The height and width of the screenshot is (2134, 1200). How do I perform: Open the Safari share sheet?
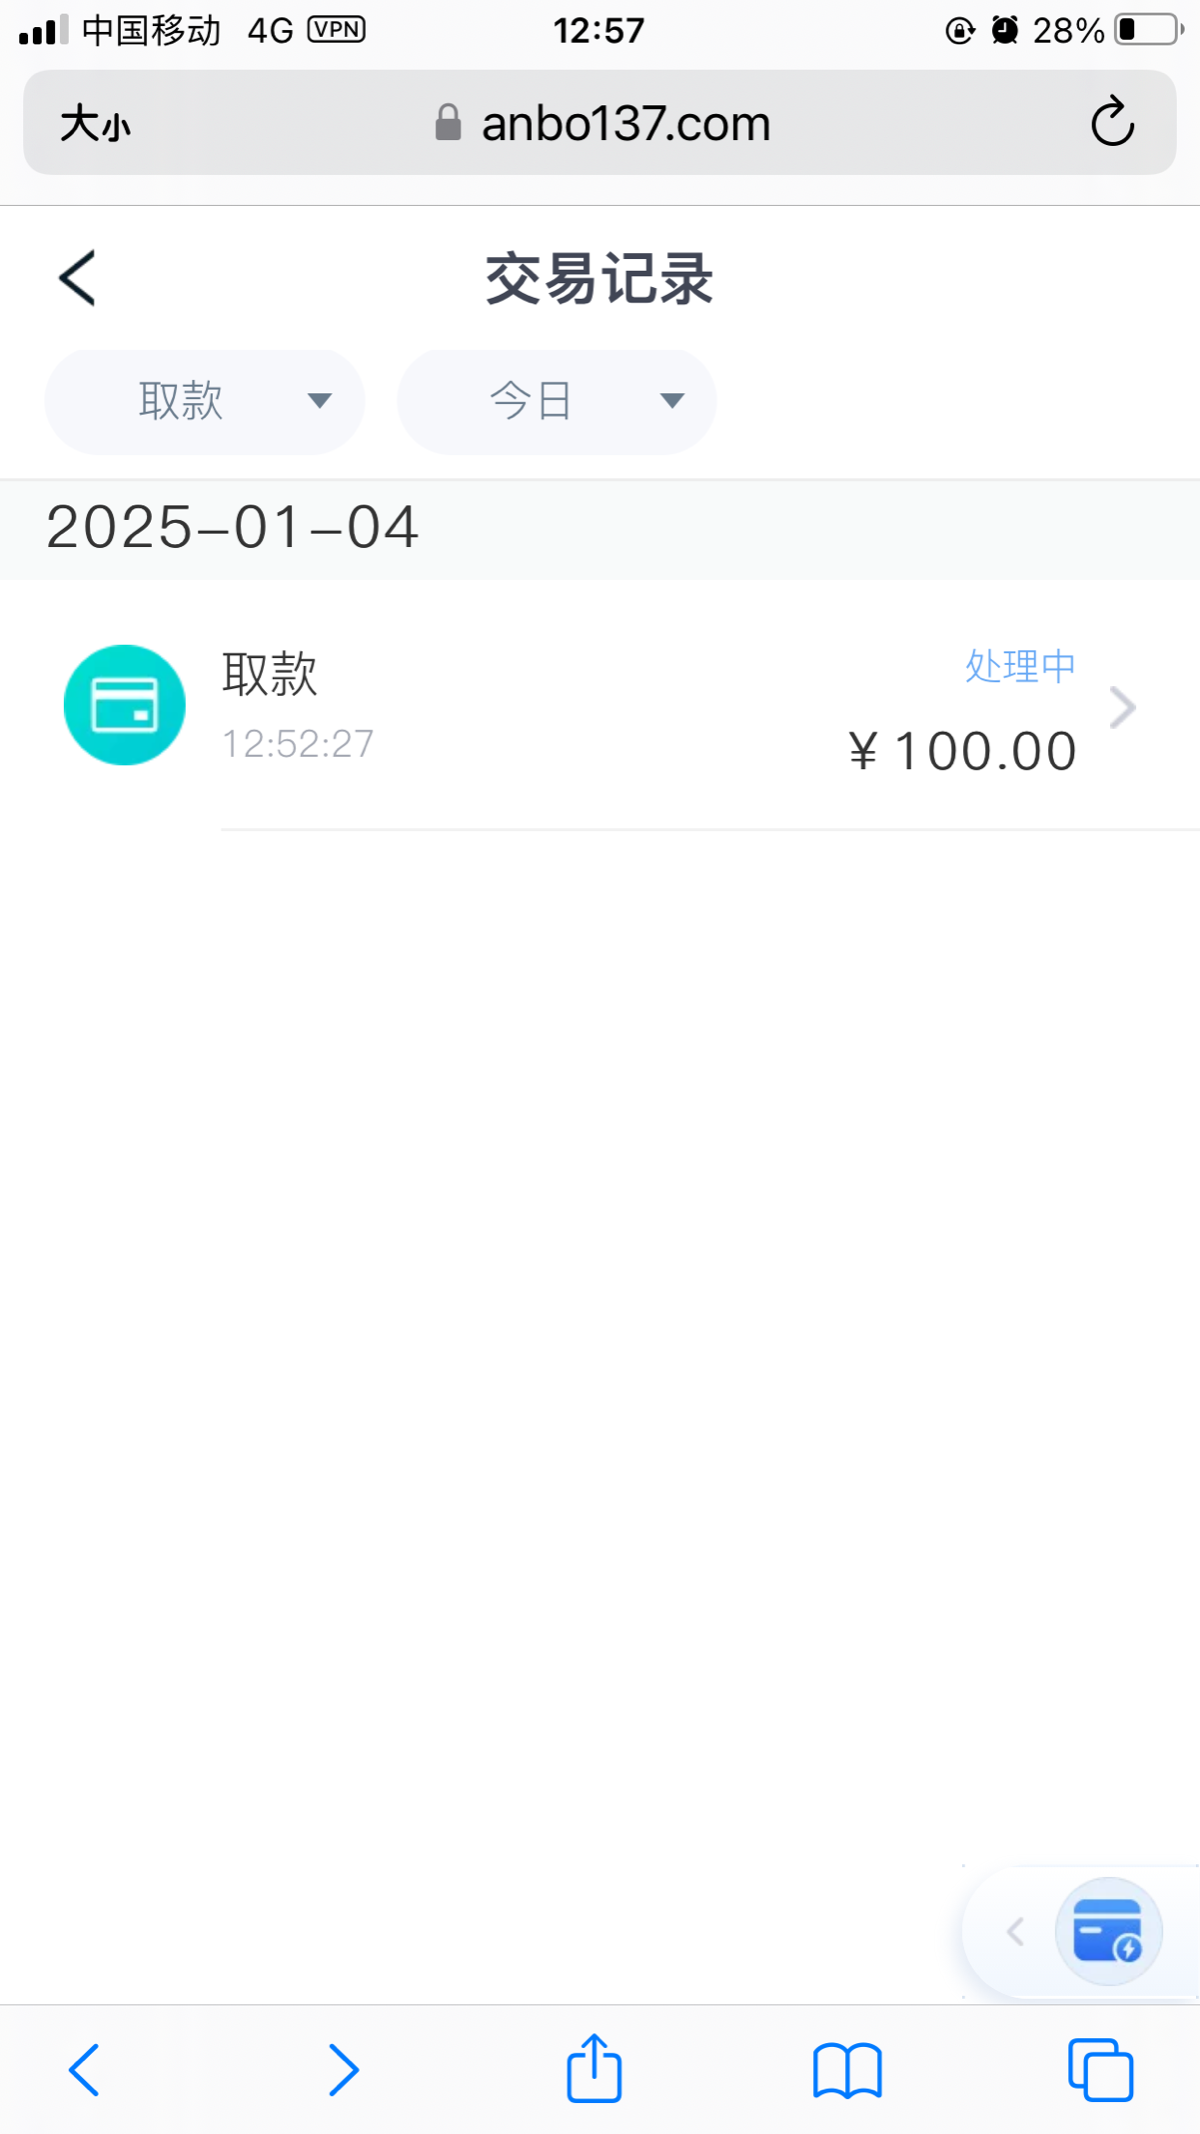tap(594, 2068)
